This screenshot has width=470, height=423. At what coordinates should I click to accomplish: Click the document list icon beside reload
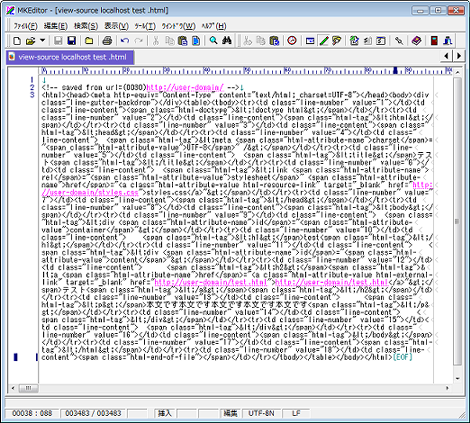click(x=368, y=41)
